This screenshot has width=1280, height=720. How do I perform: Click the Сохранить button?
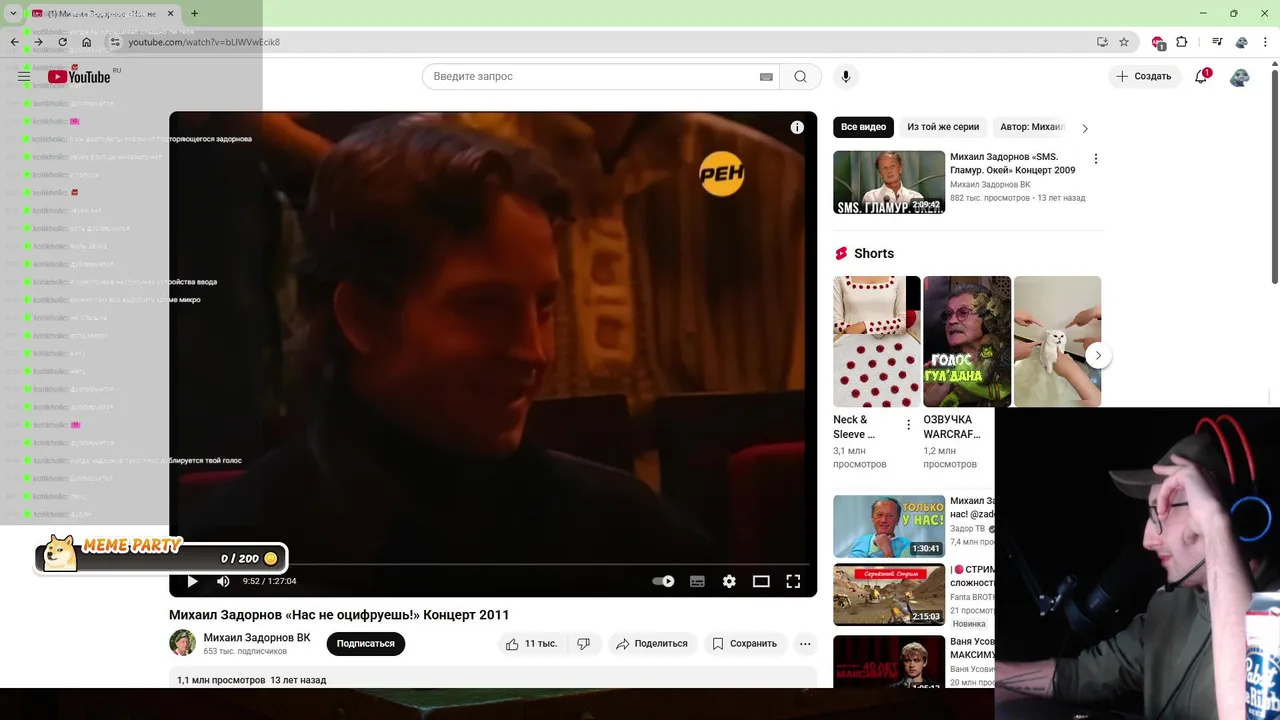[744, 644]
